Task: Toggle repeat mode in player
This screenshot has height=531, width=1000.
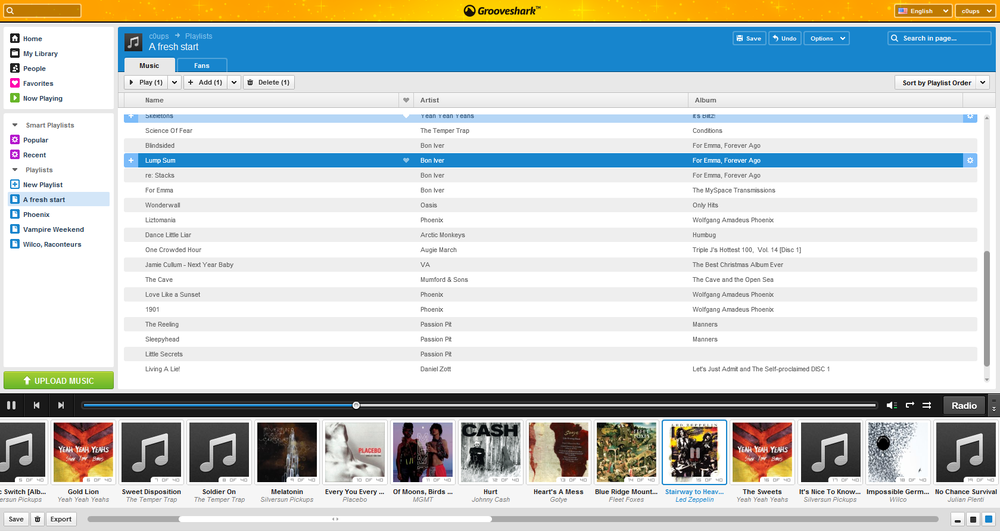Action: pyautogui.click(x=910, y=405)
